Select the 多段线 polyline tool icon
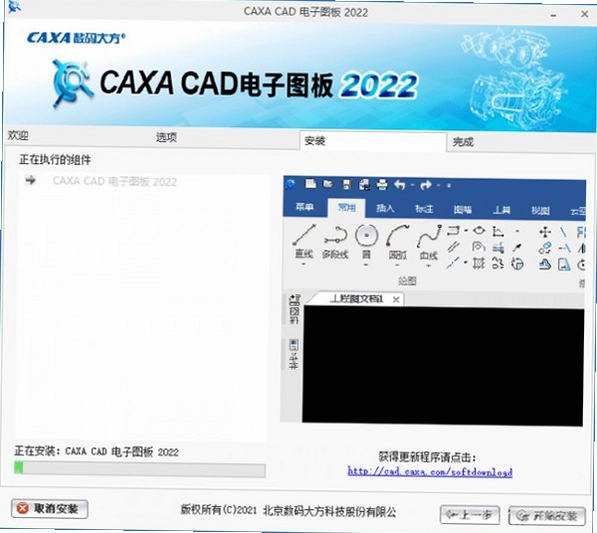 pyautogui.click(x=335, y=235)
